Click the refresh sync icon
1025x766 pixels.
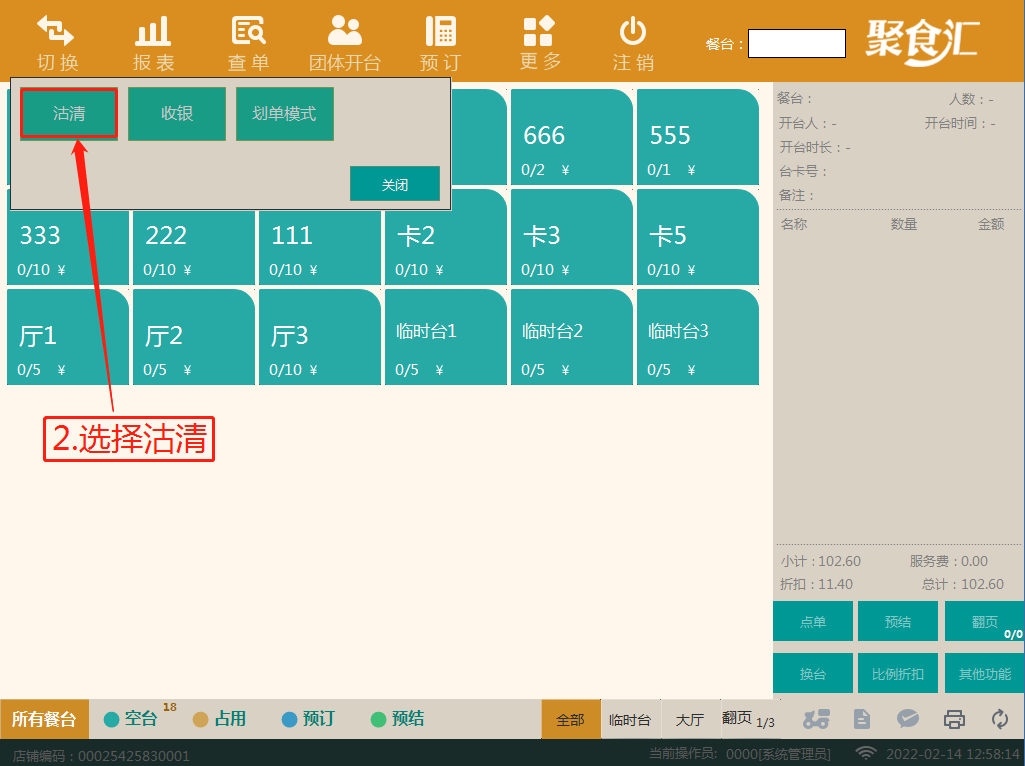click(x=1000, y=720)
